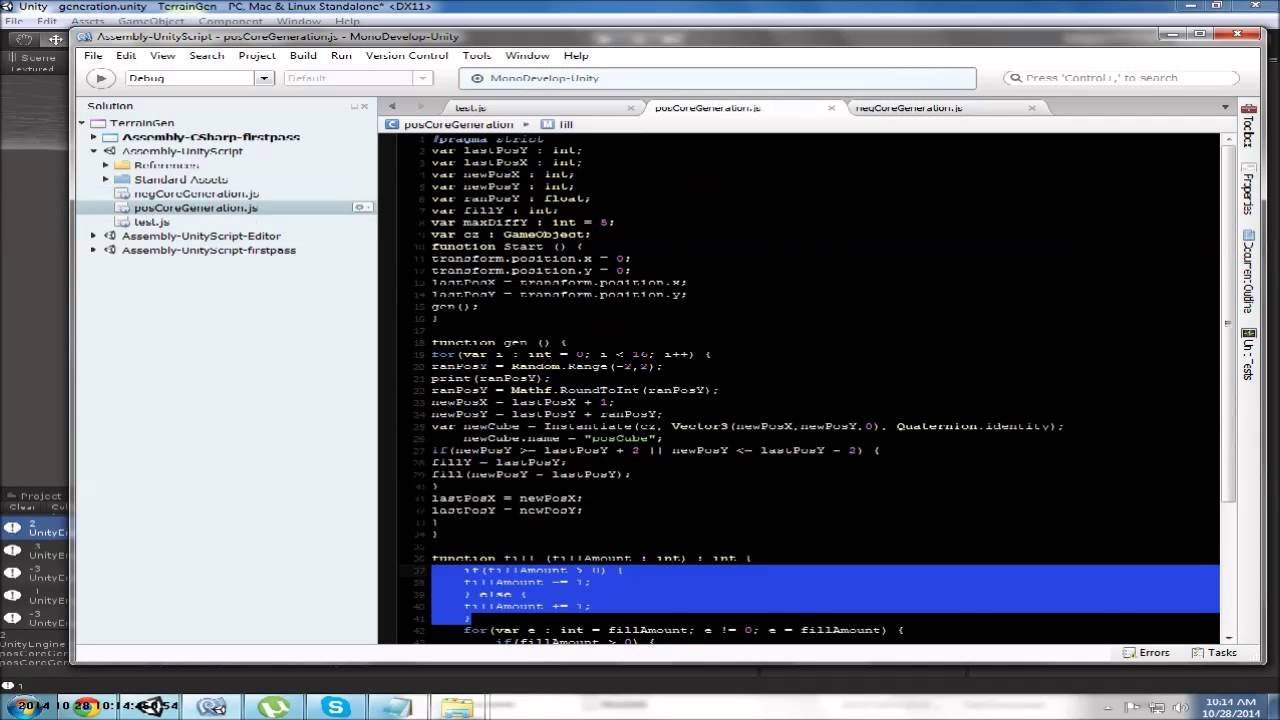Close the posCoreGeneration.js tab
The image size is (1280, 720).
tap(832, 107)
